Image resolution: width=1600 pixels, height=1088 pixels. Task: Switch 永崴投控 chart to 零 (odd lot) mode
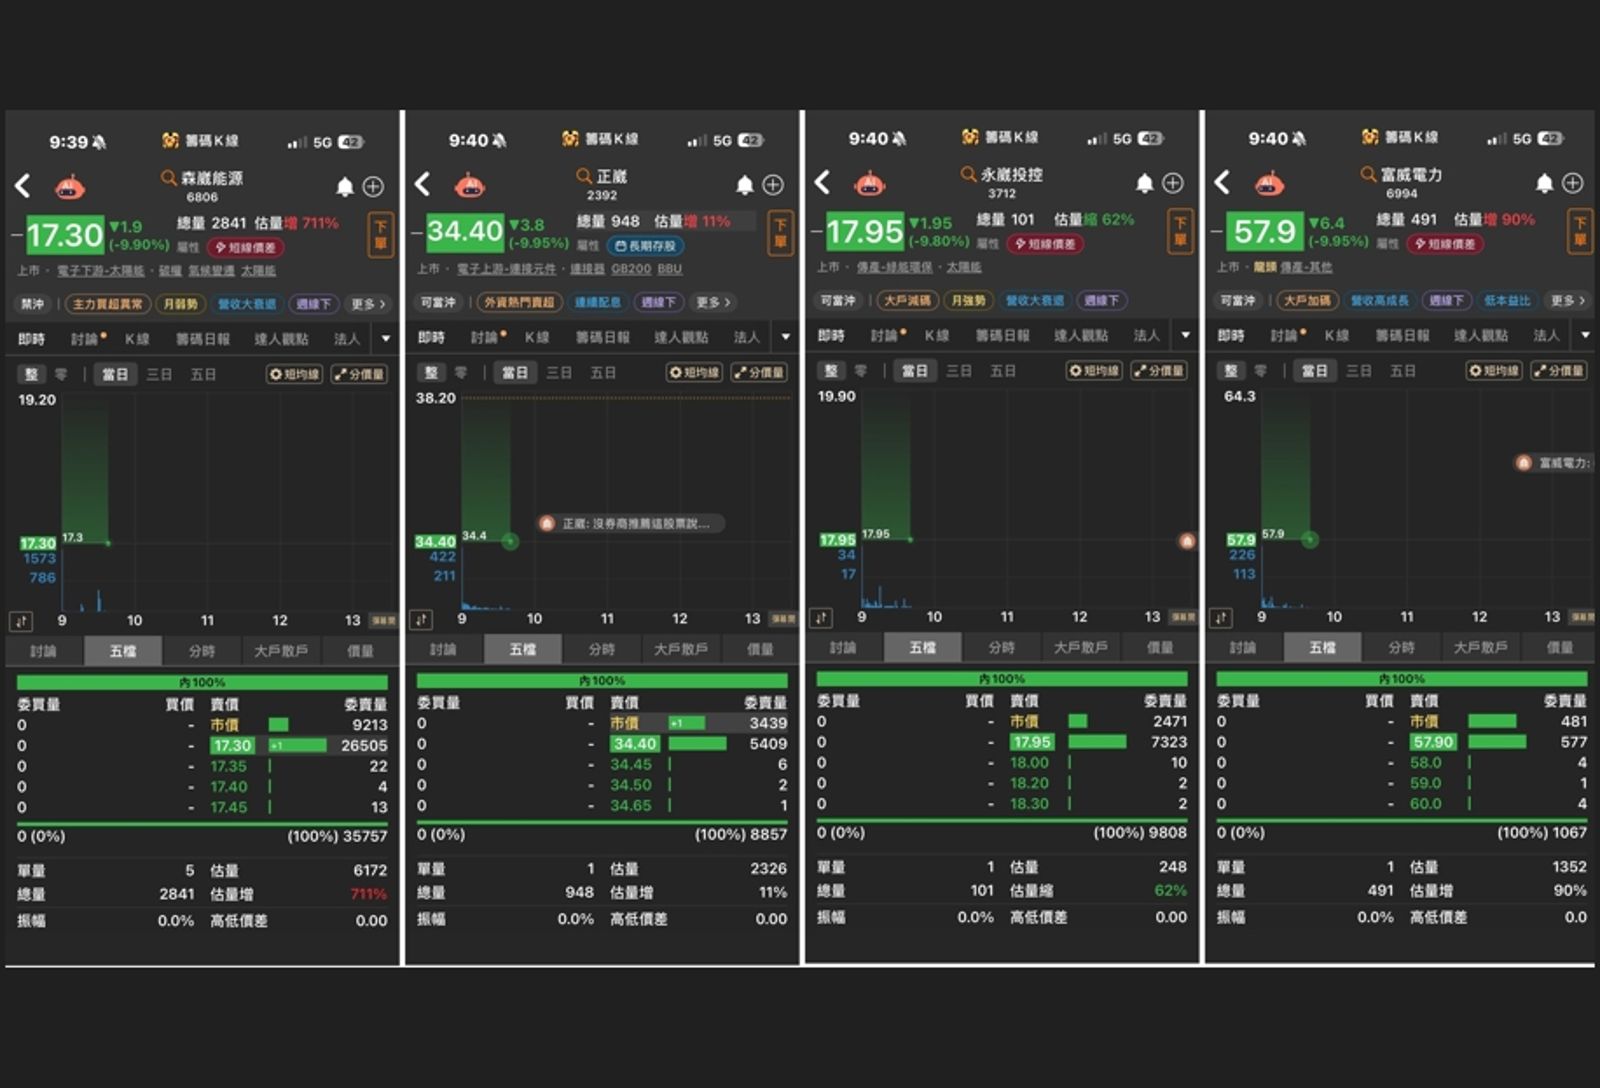coord(861,371)
